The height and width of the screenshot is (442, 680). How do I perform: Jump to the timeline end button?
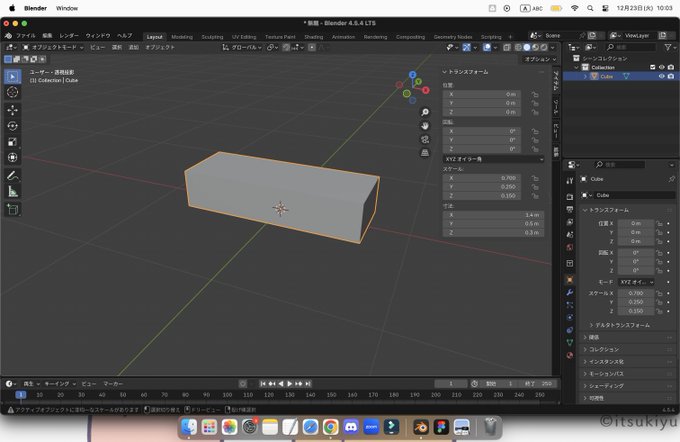click(x=308, y=384)
